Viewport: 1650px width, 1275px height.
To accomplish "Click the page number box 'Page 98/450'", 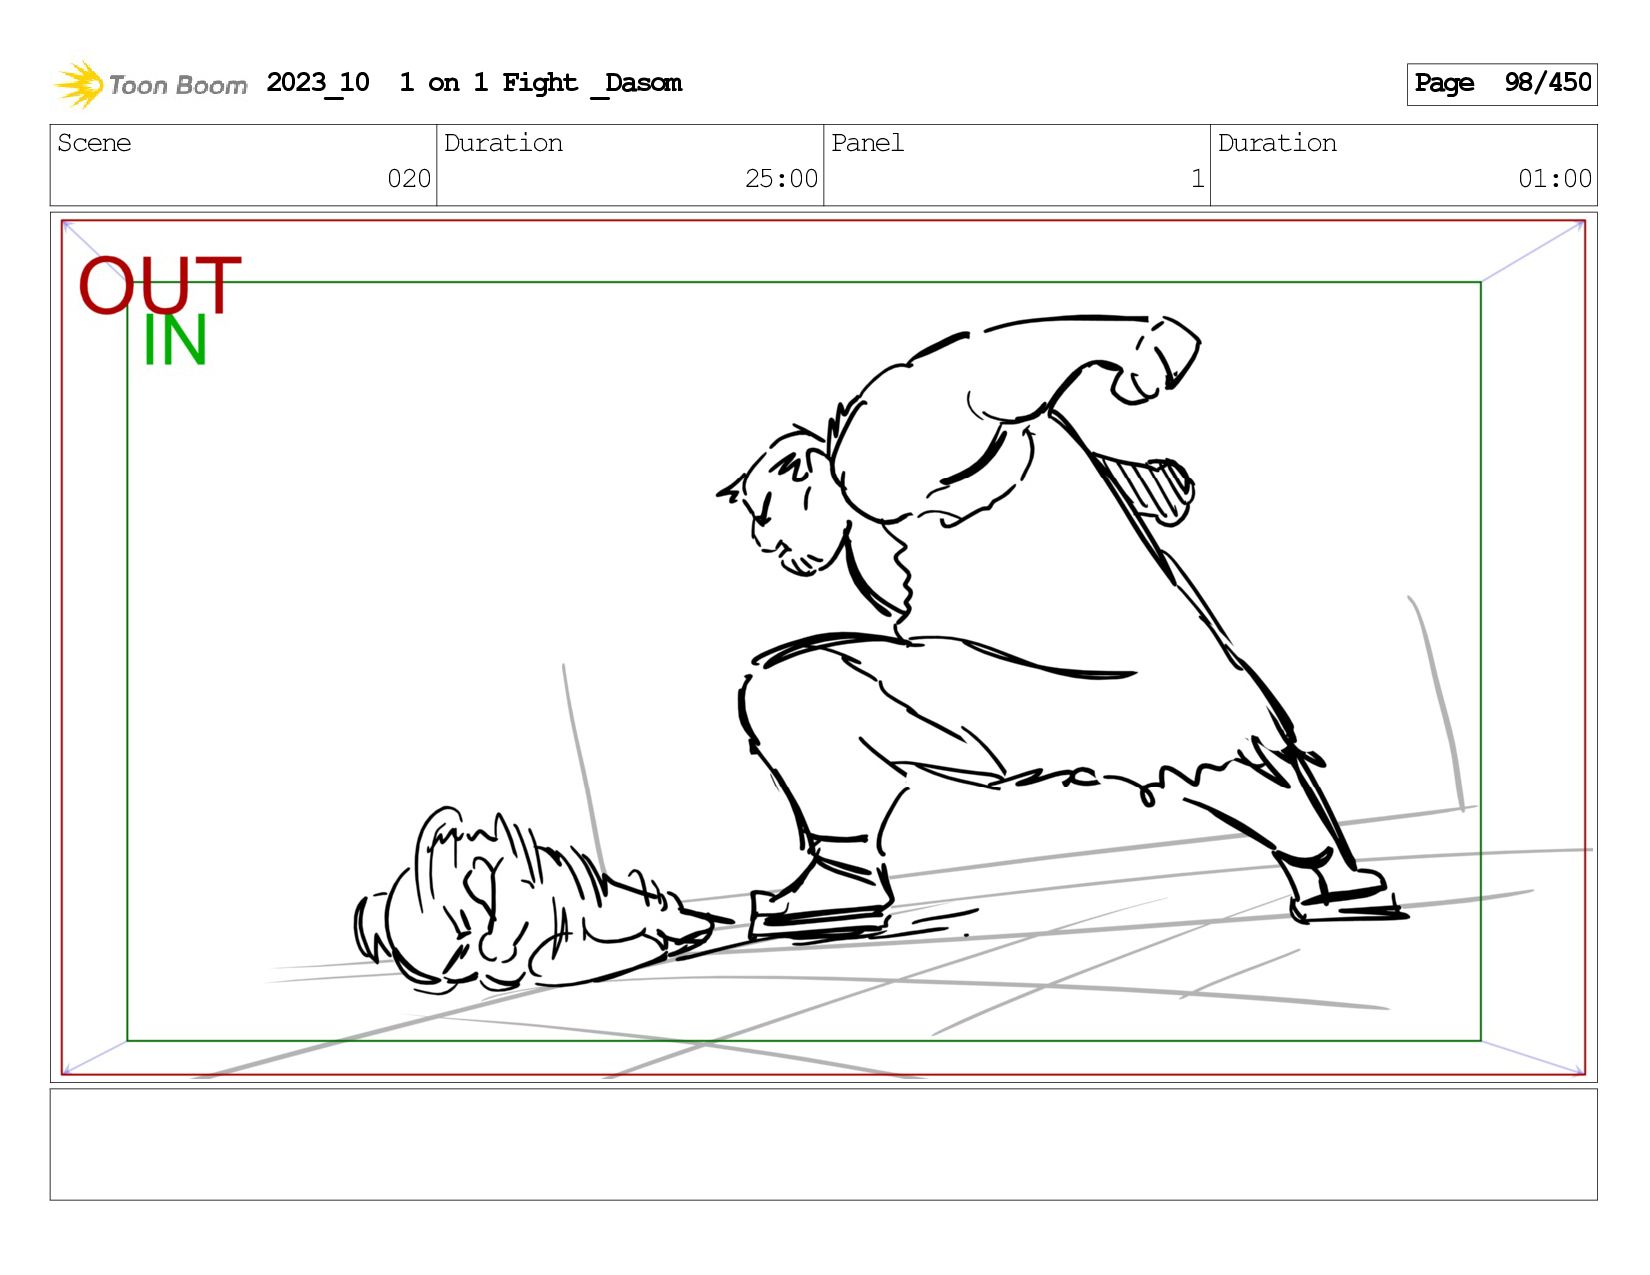I will (x=1502, y=84).
